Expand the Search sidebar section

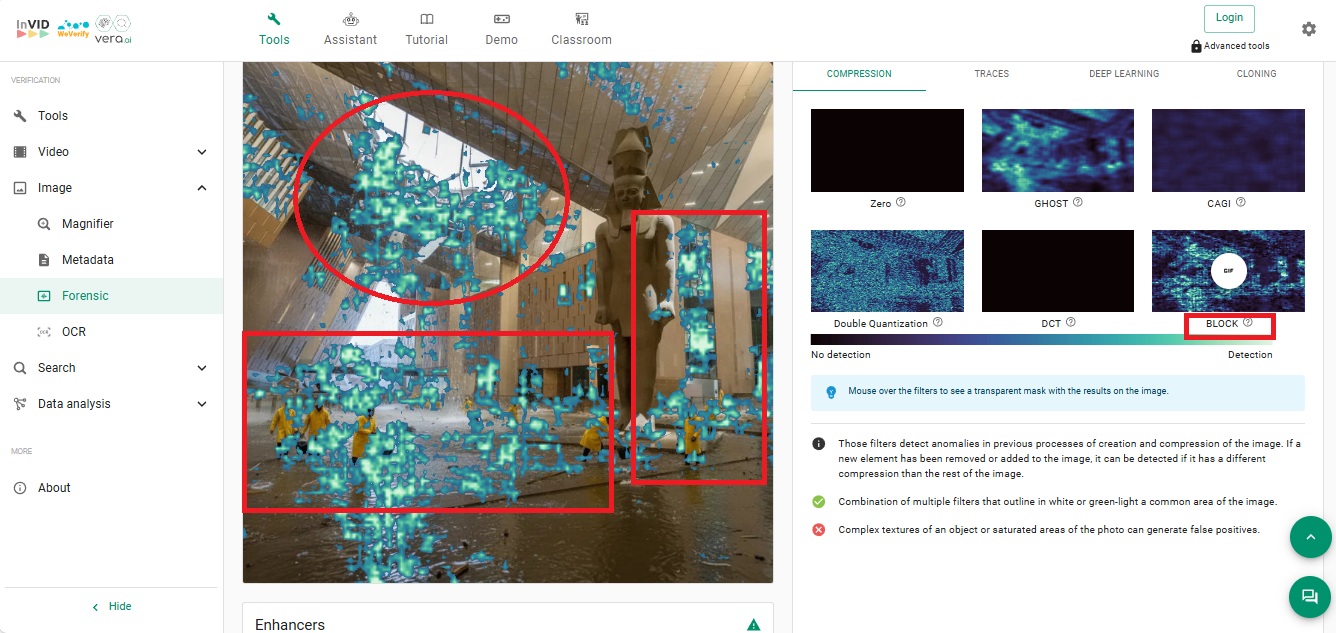tap(202, 368)
